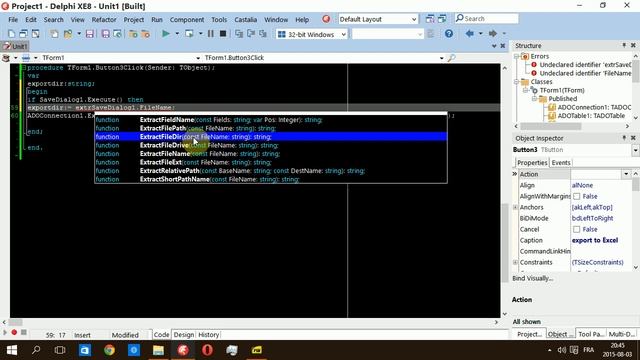The height and width of the screenshot is (360, 640).
Task: Pin the Structure panel
Action: click(x=624, y=45)
